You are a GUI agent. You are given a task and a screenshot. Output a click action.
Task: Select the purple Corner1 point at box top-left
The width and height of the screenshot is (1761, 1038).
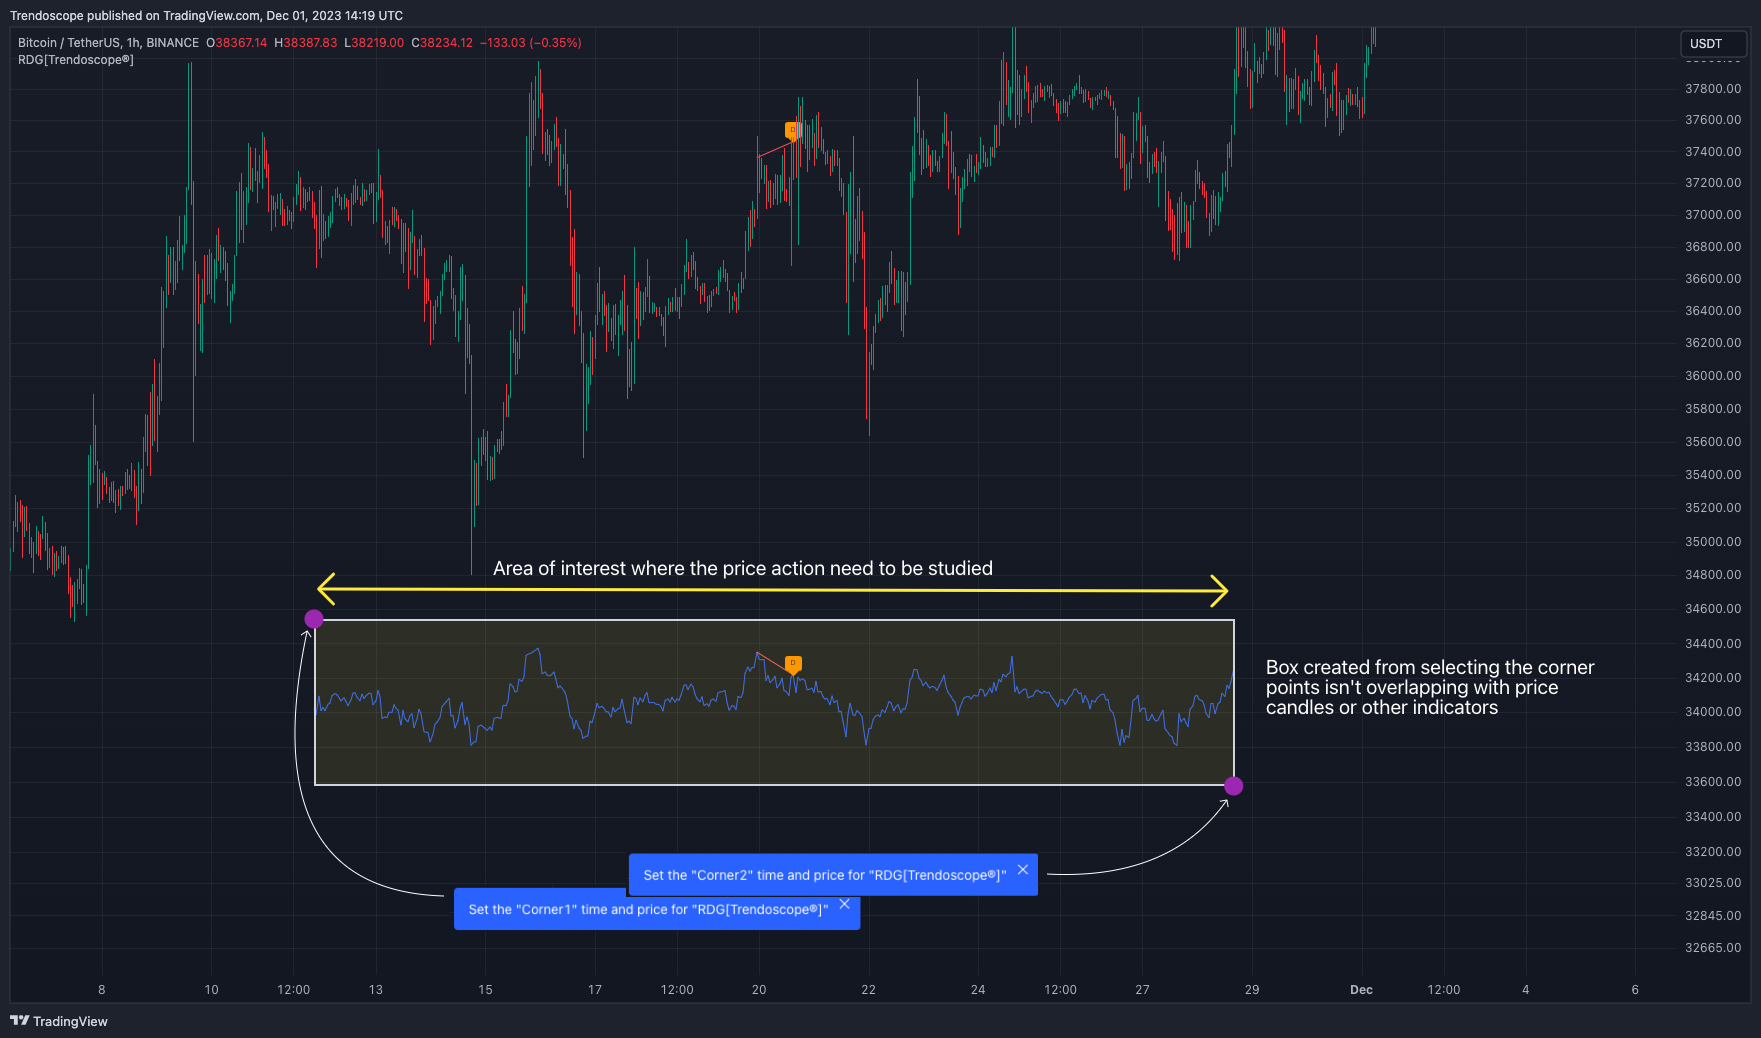click(314, 619)
